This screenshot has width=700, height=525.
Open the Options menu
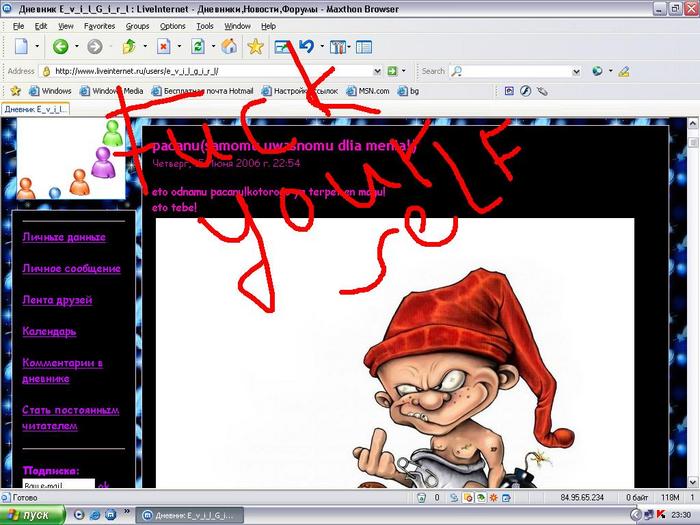[x=172, y=26]
